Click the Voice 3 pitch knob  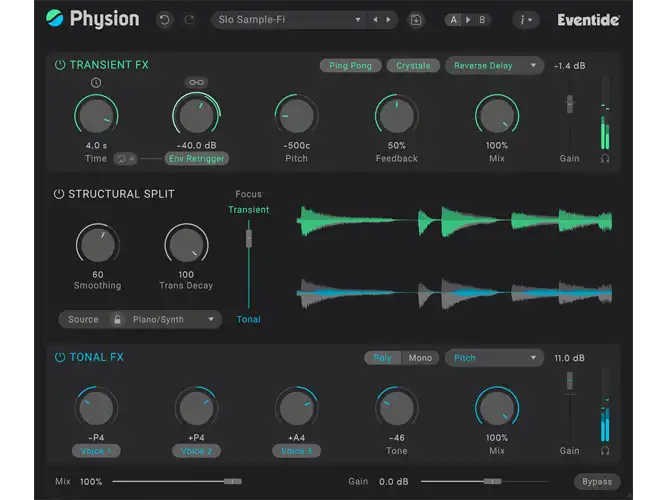296,408
